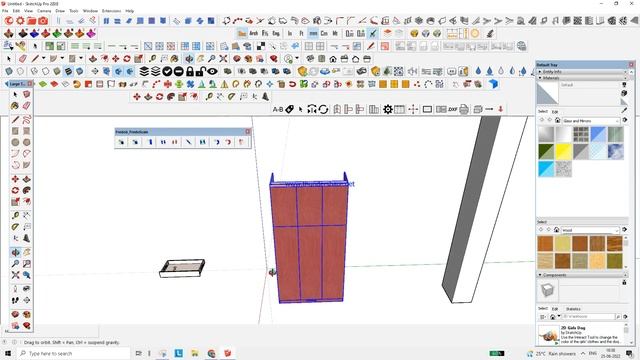Select the Follow Me tool in left palette
This screenshot has width=640, height=360.
tap(27, 191)
